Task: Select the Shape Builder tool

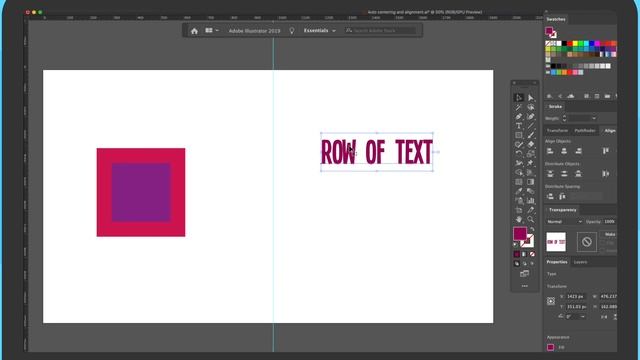Action: tap(519, 173)
